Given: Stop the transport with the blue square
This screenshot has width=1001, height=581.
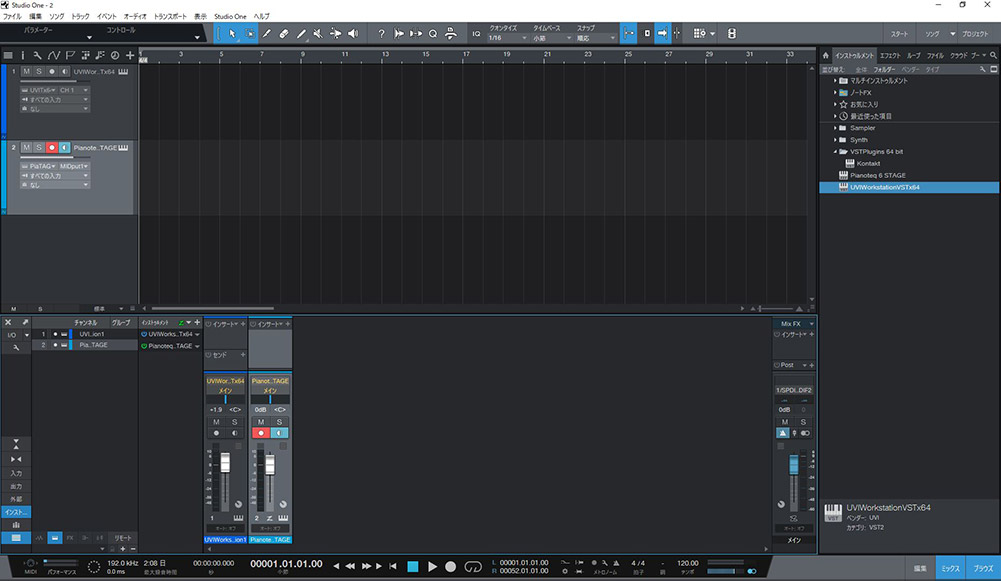Looking at the screenshot, I should click(412, 566).
